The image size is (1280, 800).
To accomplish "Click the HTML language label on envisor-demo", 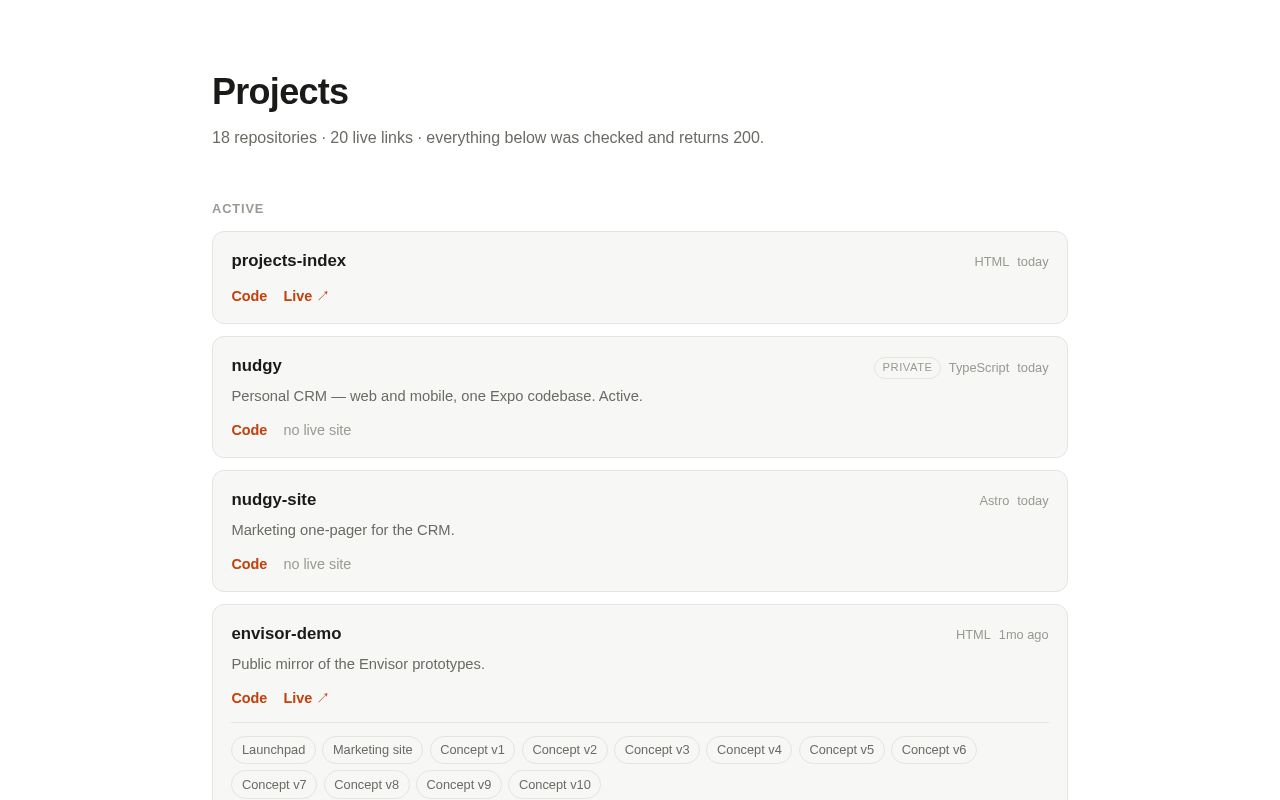I will point(973,635).
